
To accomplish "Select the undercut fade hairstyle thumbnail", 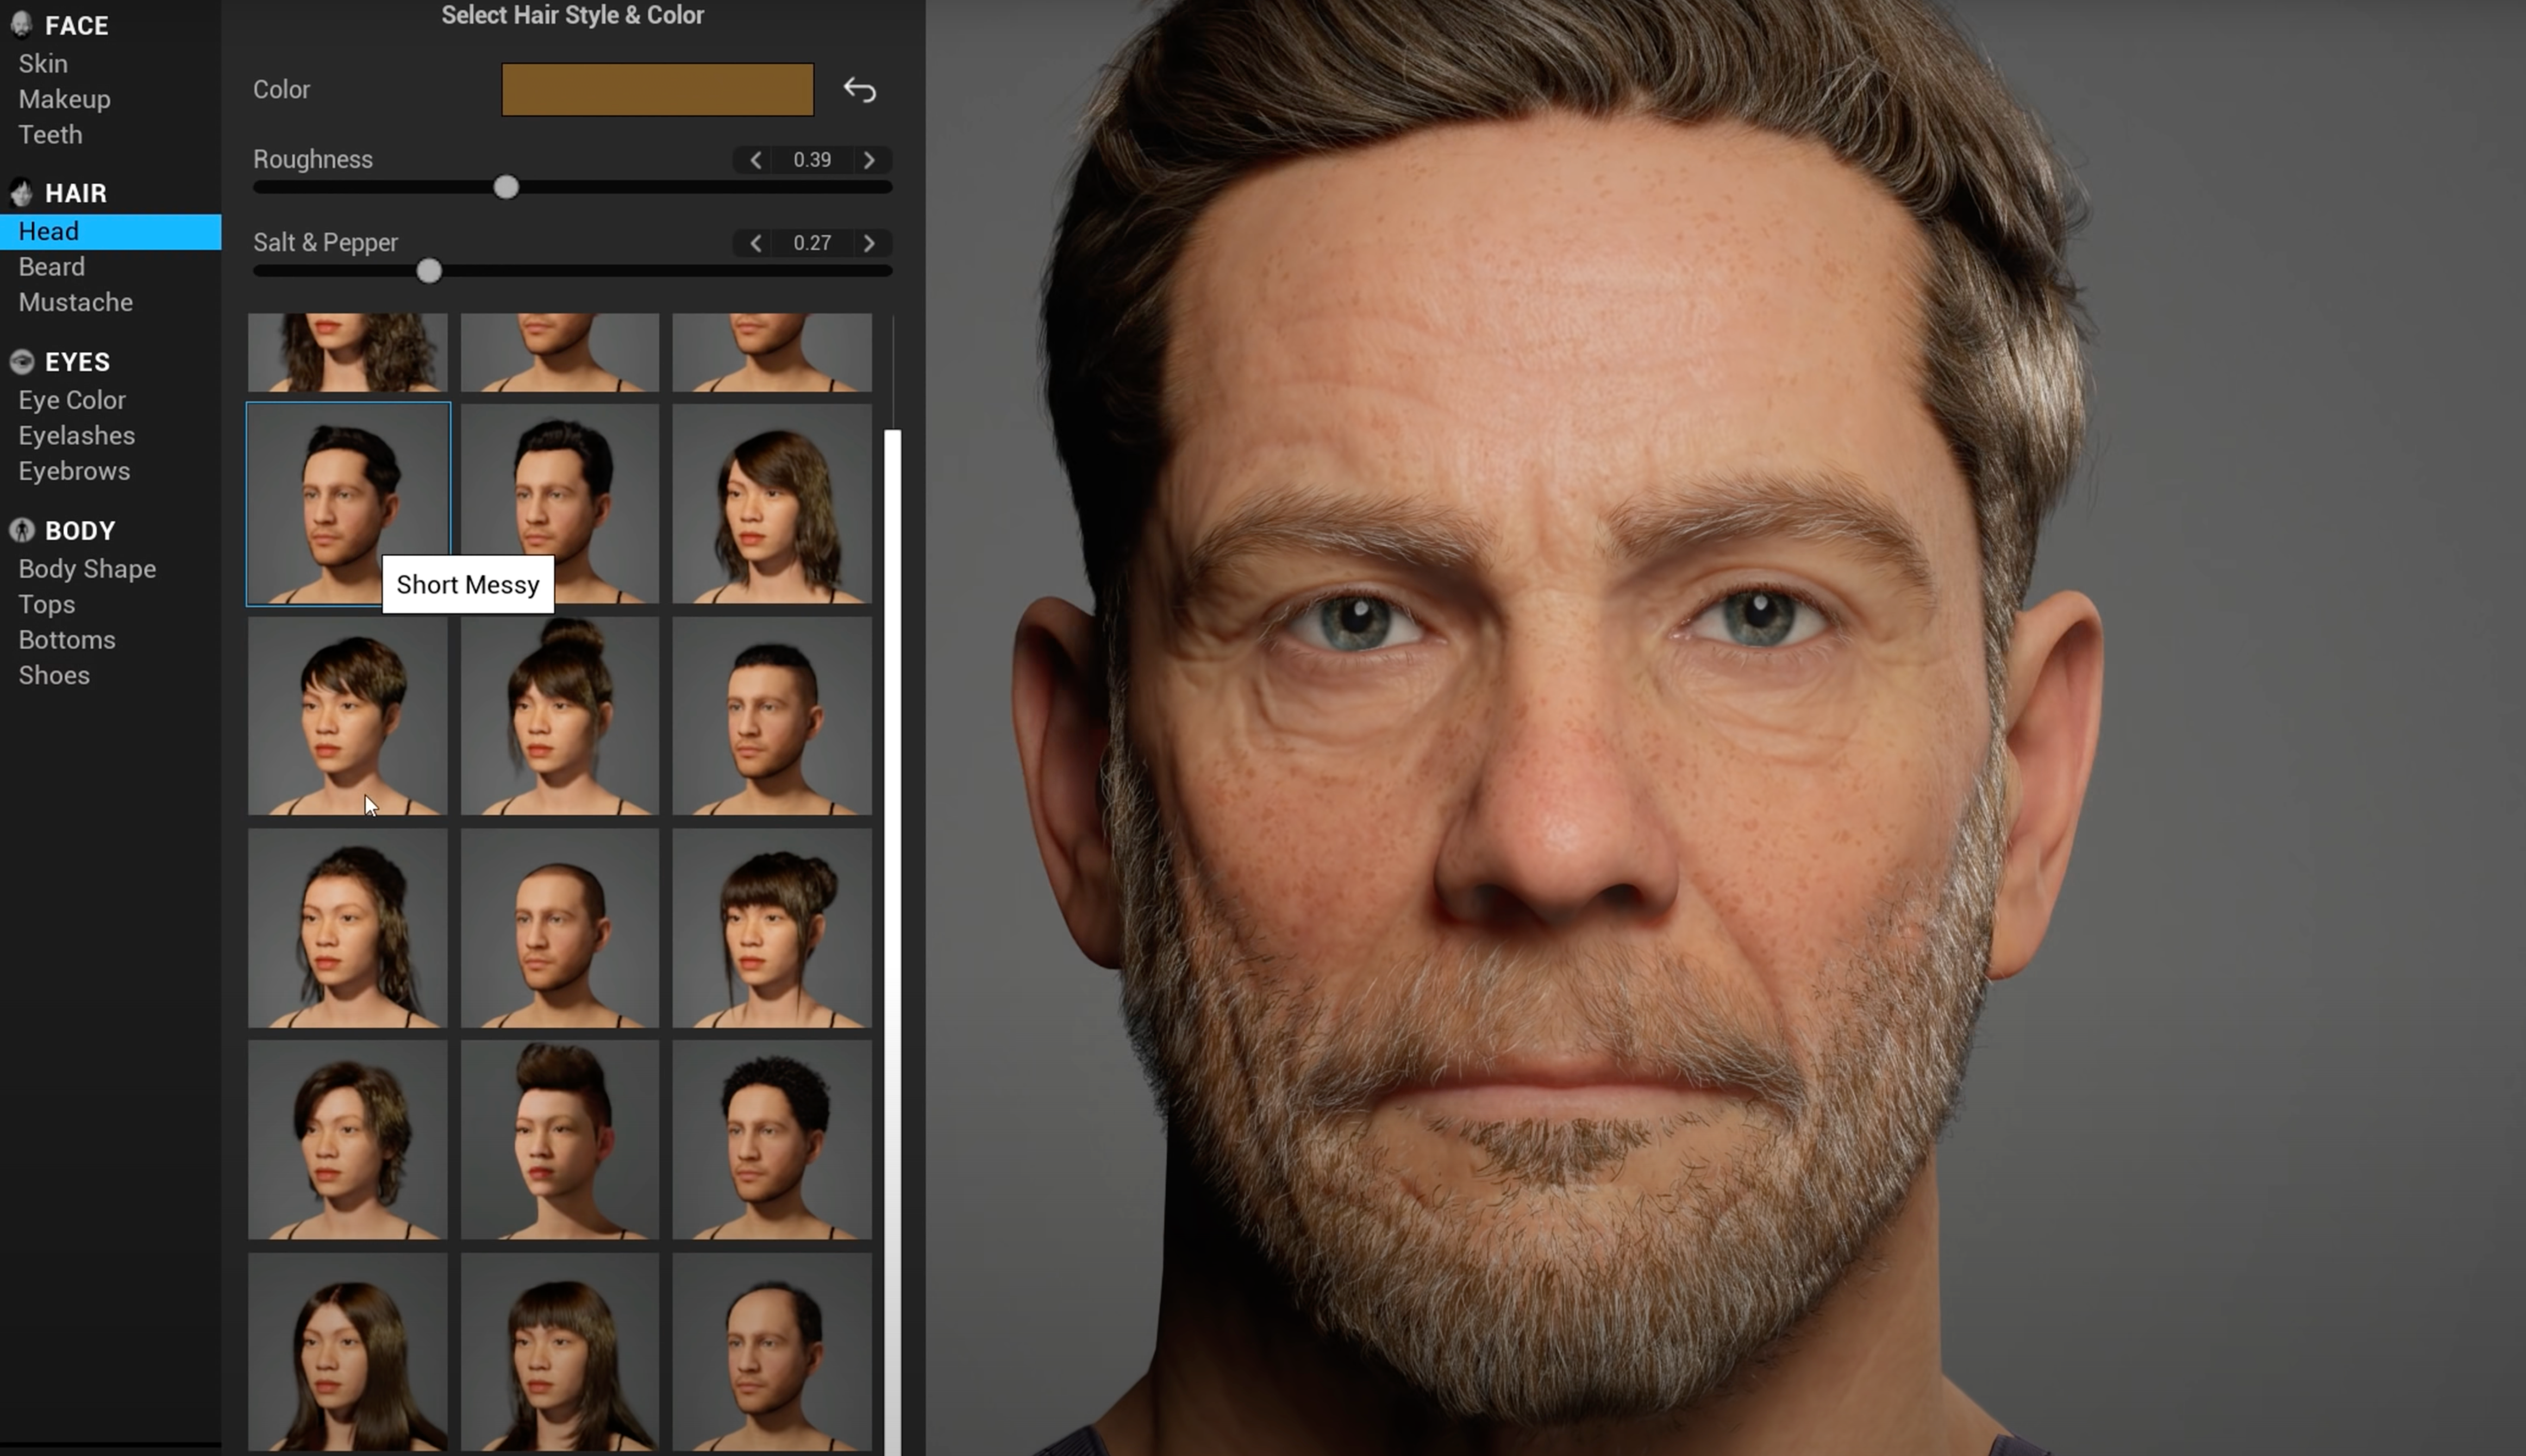I will [772, 716].
